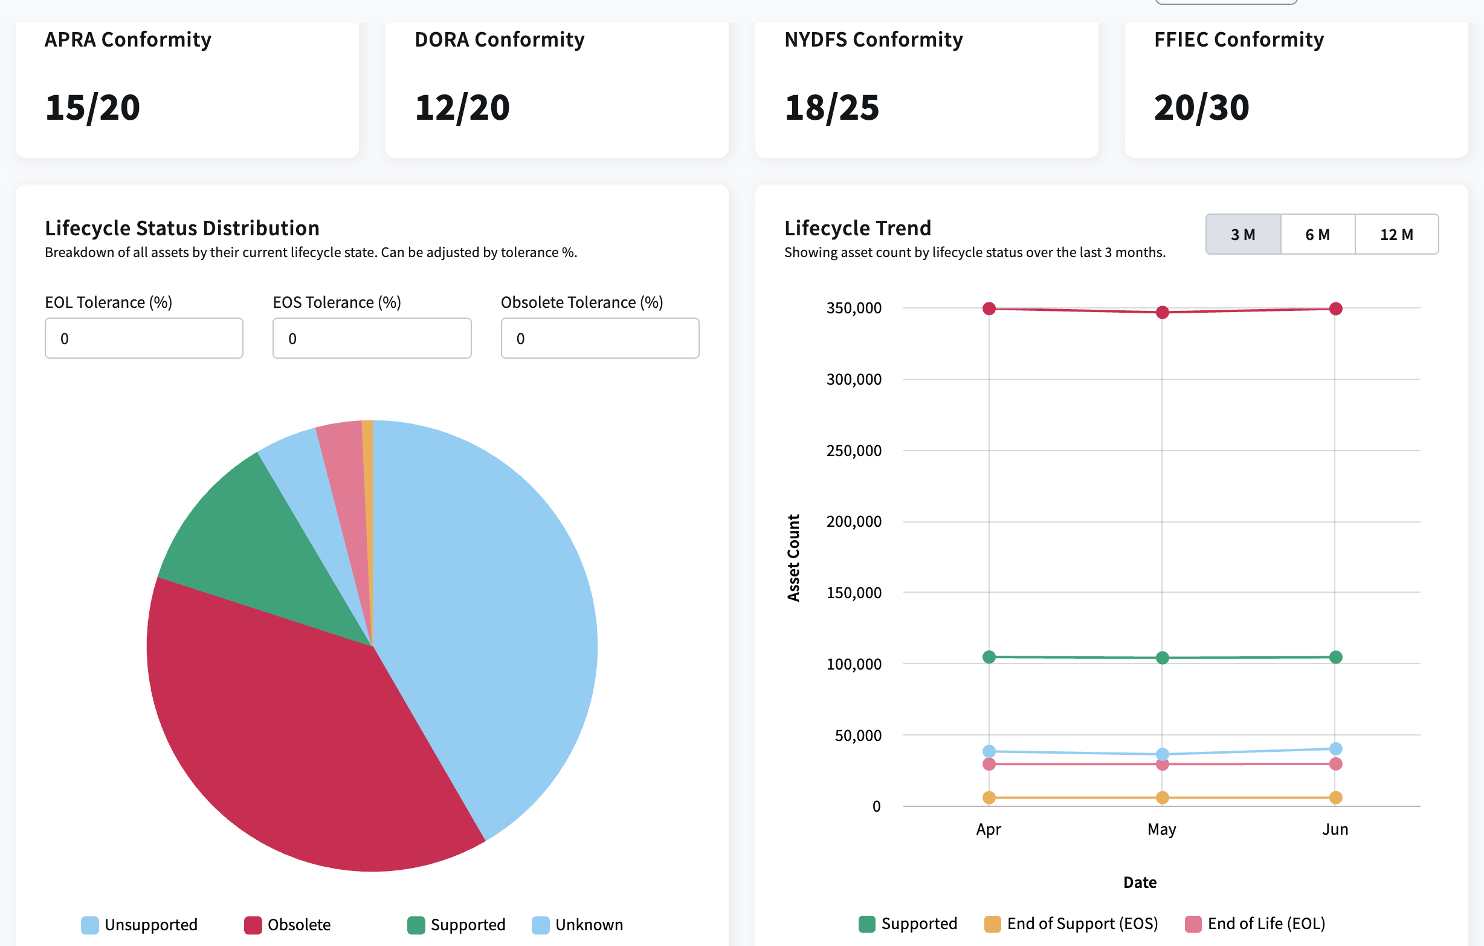Toggle Unknown in the pie chart legend
The height and width of the screenshot is (946, 1484).
tap(578, 925)
